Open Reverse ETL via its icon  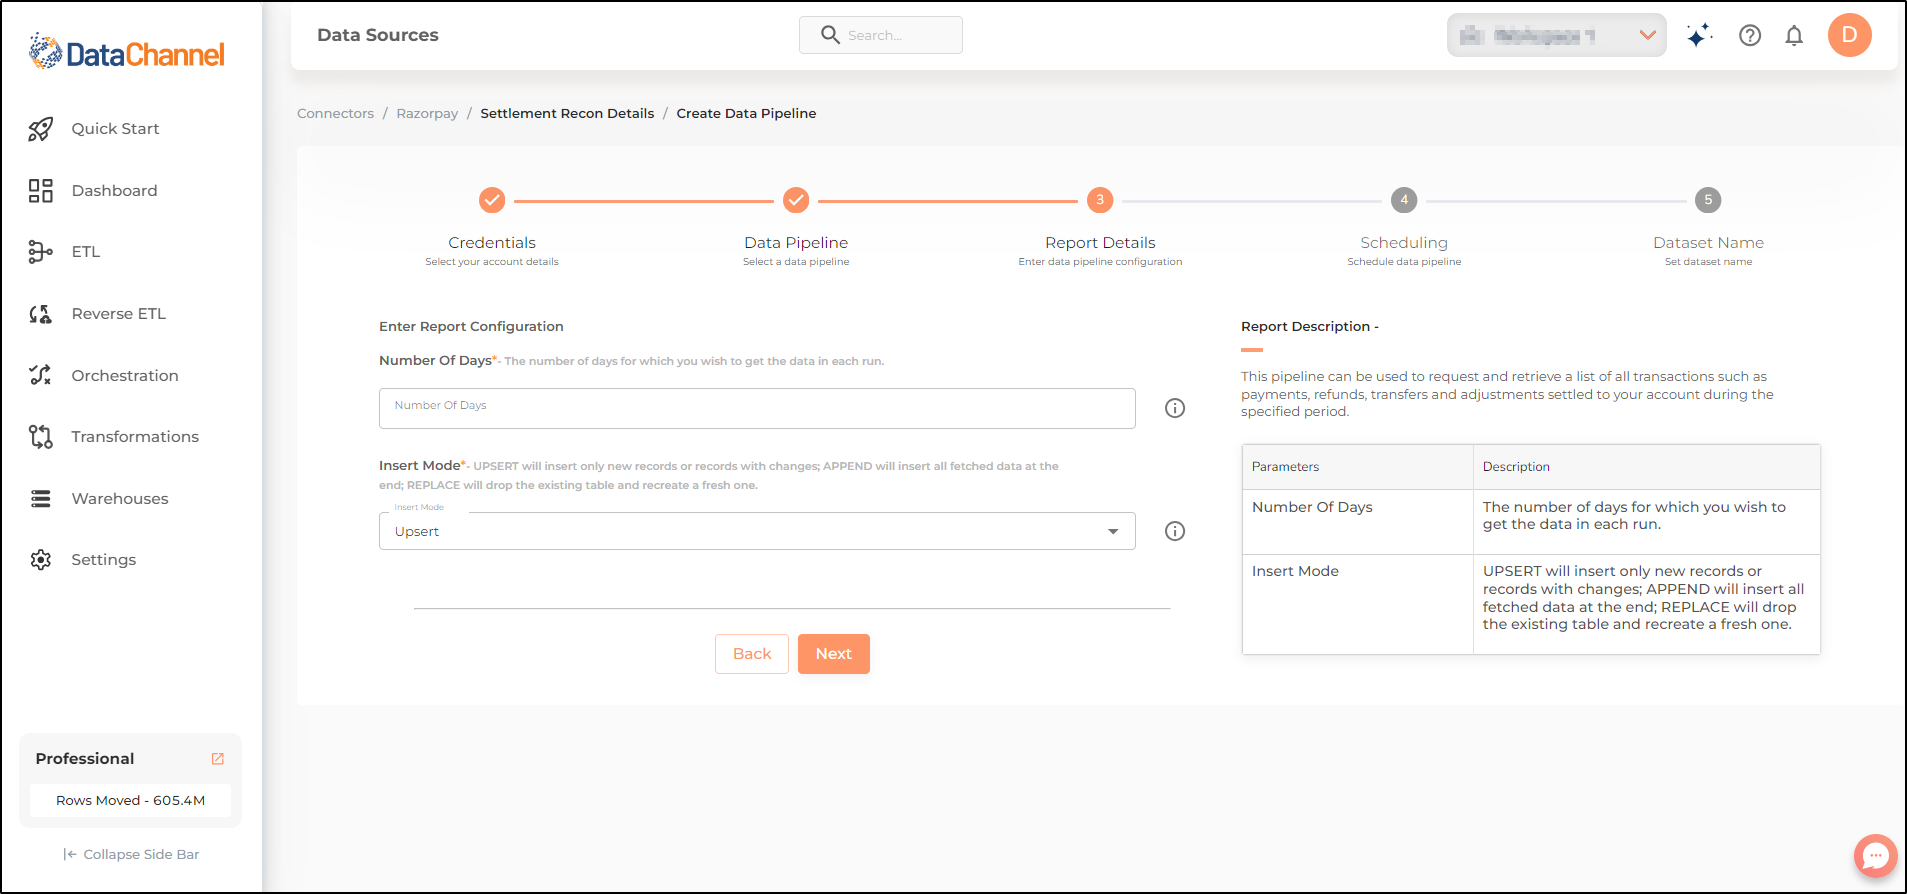click(x=40, y=314)
